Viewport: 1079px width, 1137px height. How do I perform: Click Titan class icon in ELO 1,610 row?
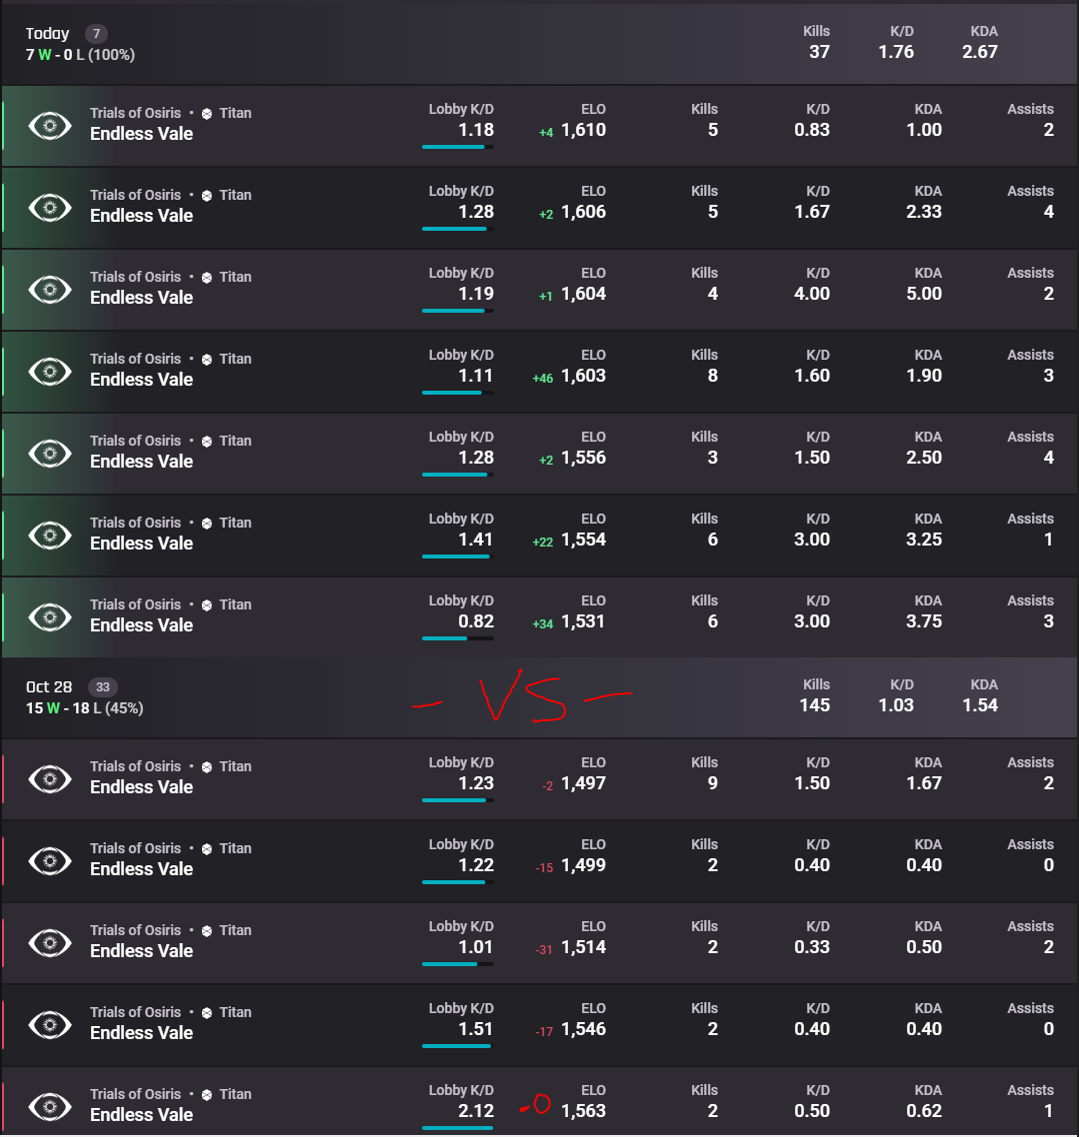pyautogui.click(x=207, y=114)
